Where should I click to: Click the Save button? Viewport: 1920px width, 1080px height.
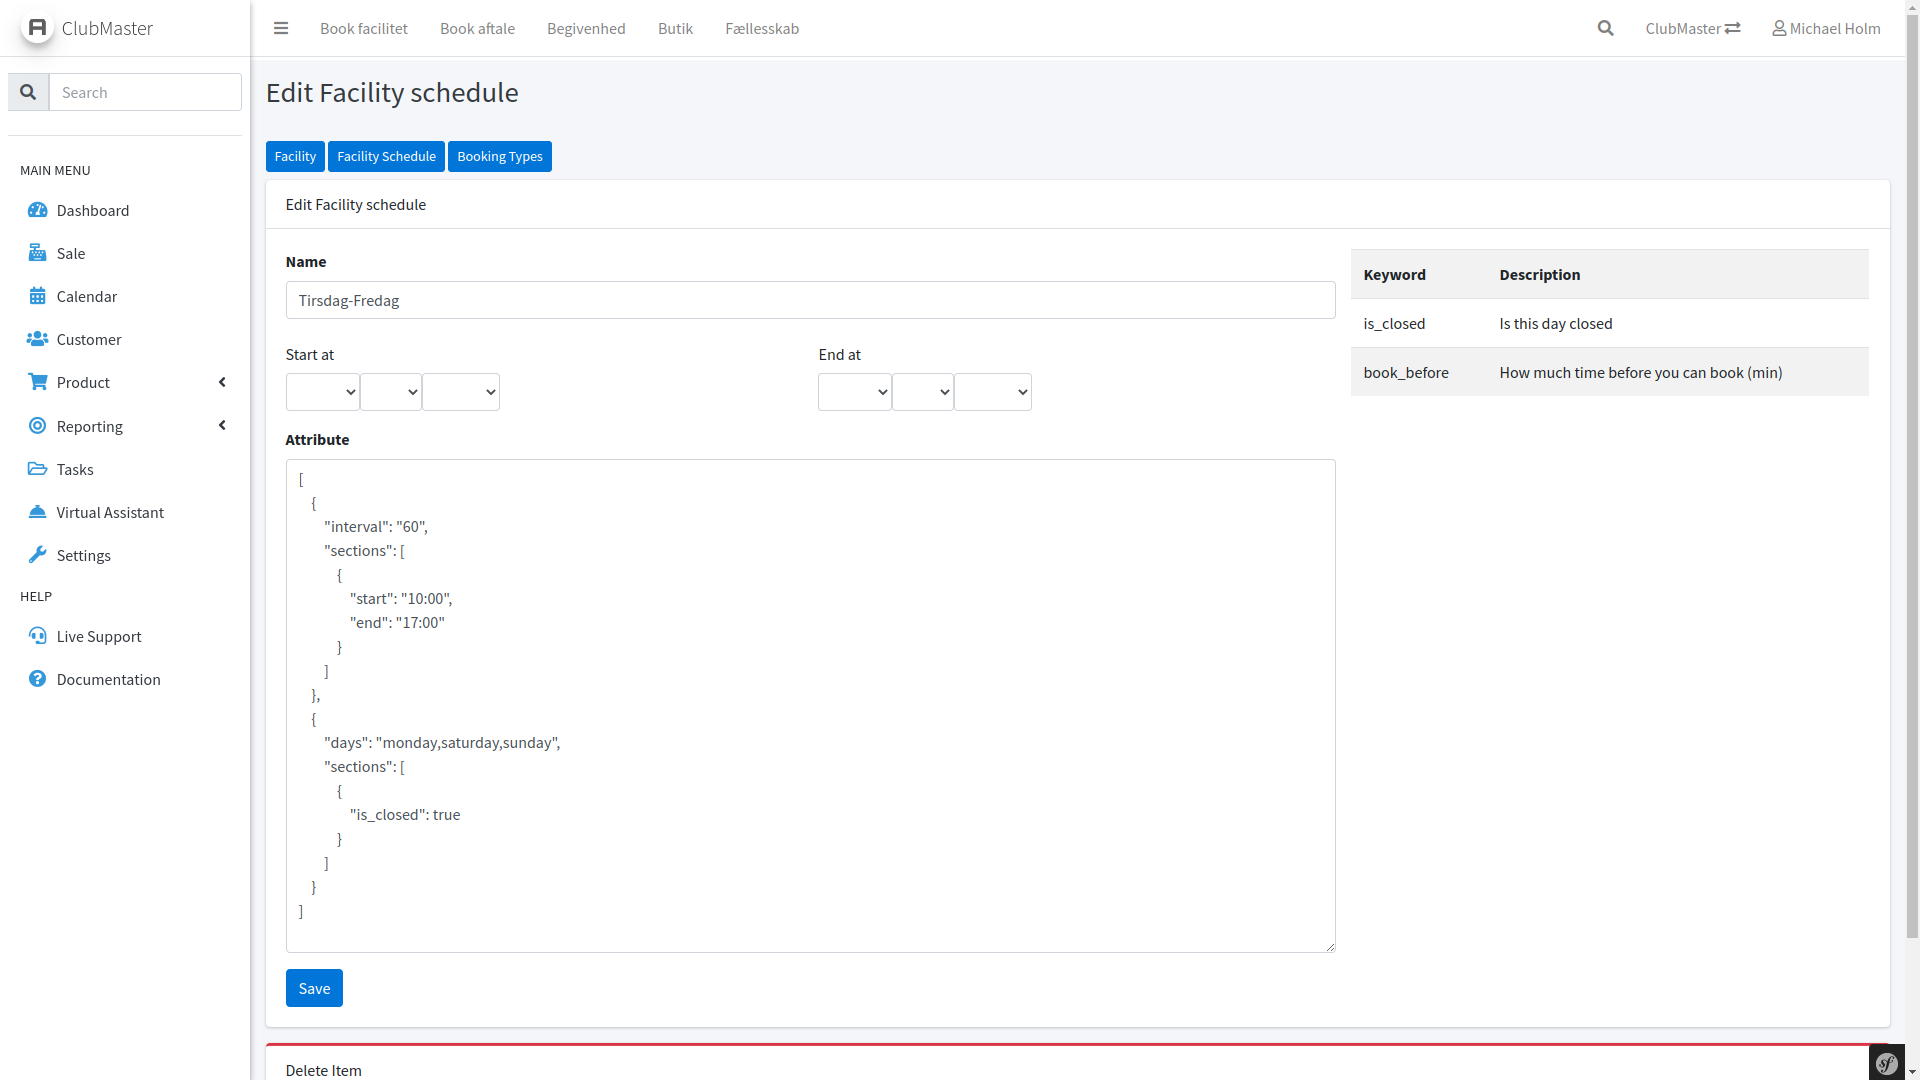click(314, 988)
